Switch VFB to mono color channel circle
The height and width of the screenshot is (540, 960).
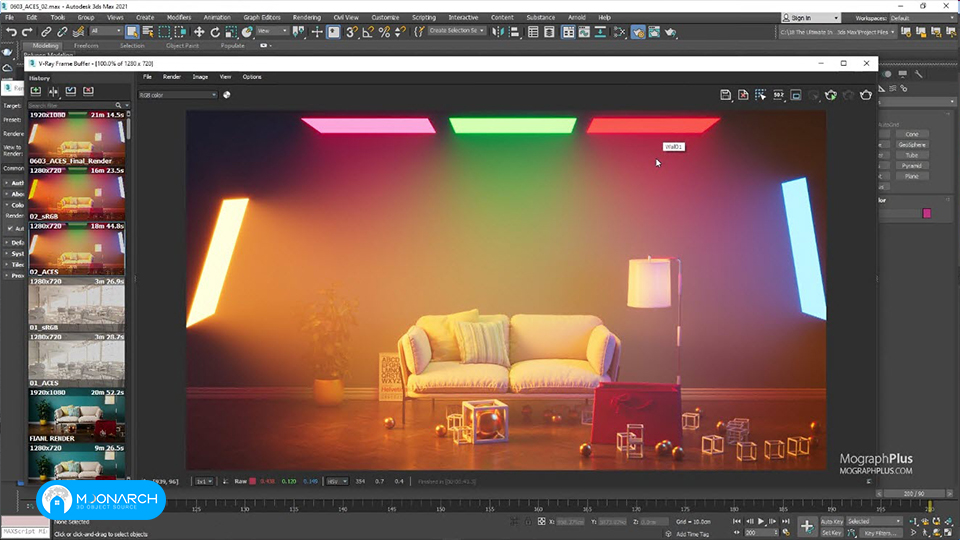click(227, 95)
